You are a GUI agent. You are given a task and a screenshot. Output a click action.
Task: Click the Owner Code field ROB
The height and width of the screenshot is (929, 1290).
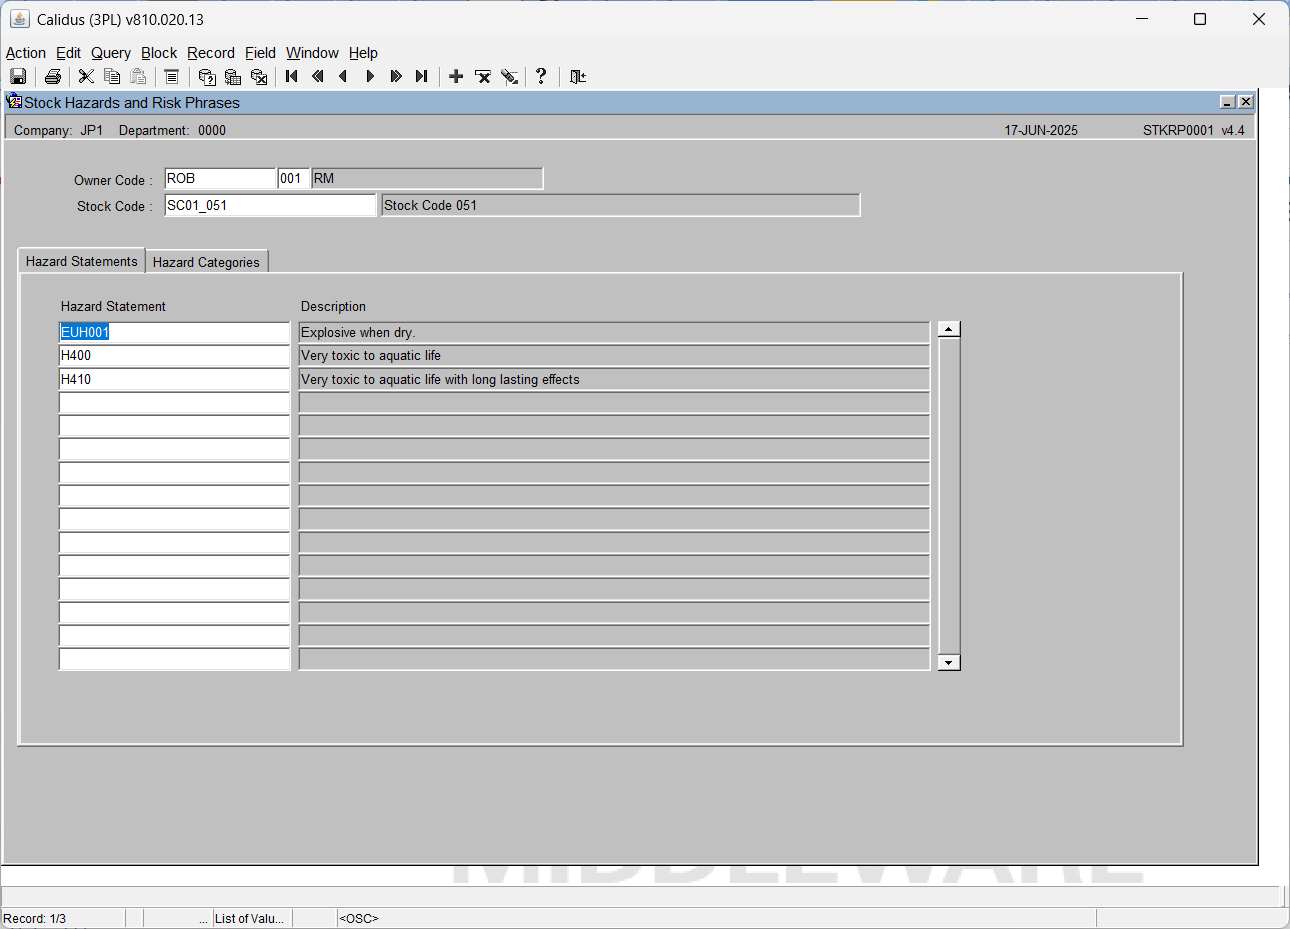pyautogui.click(x=220, y=178)
